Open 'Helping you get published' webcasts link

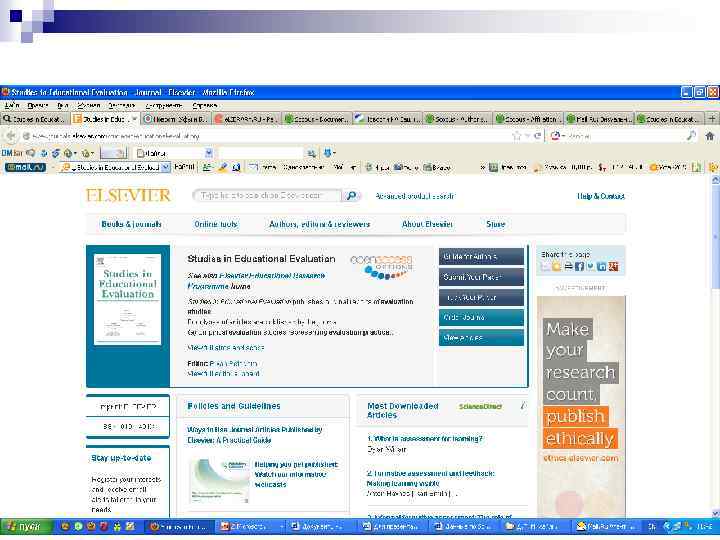296,474
